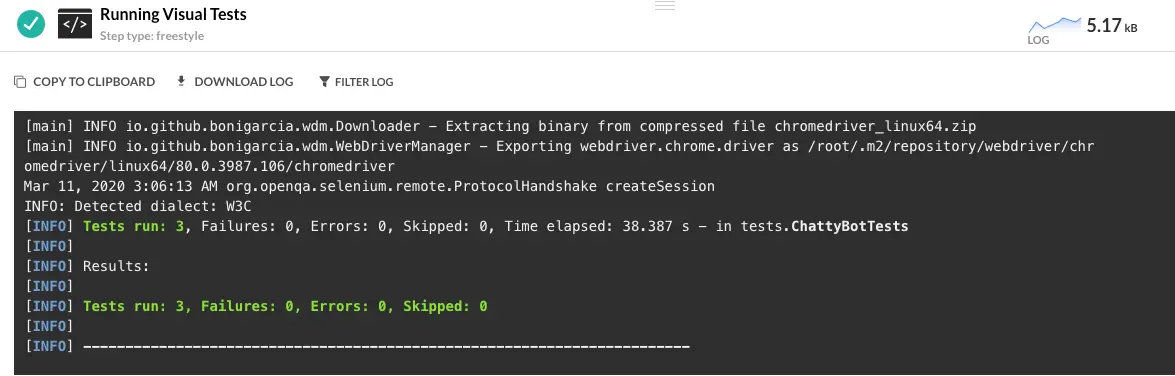Click the ChattyBotTests class name in log
This screenshot has height=376, width=1175.
pos(850,225)
